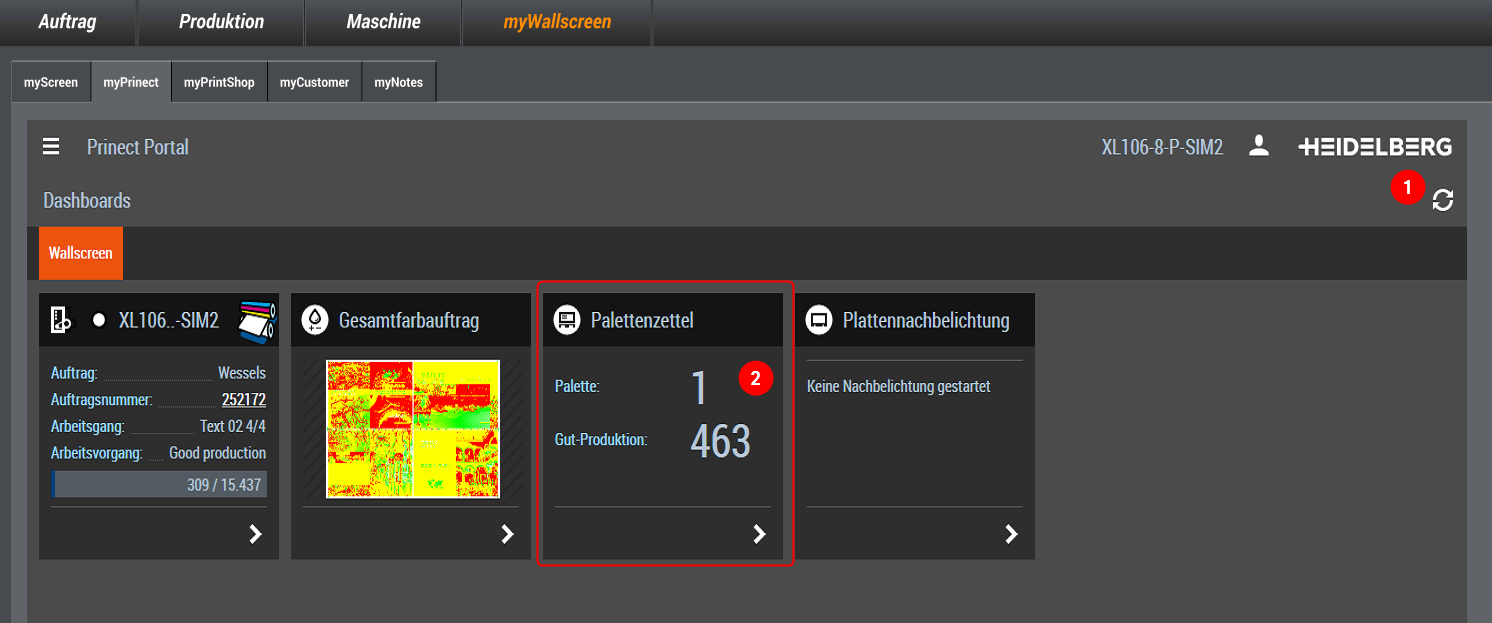The width and height of the screenshot is (1492, 623).
Task: Expand Gesamtfarbauftrag tile with chevron
Action: point(507,534)
